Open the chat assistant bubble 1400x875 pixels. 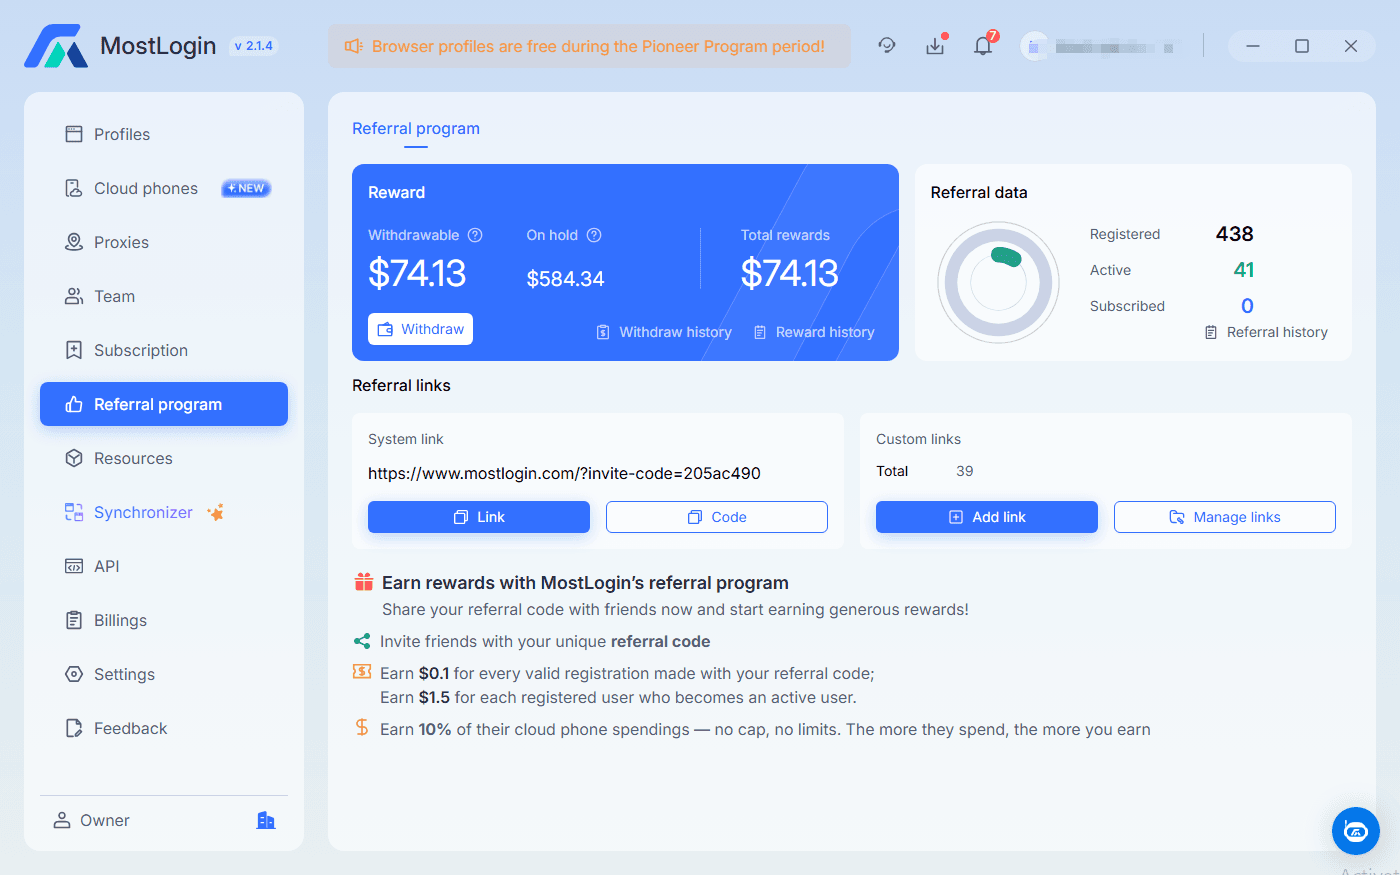pyautogui.click(x=1356, y=831)
